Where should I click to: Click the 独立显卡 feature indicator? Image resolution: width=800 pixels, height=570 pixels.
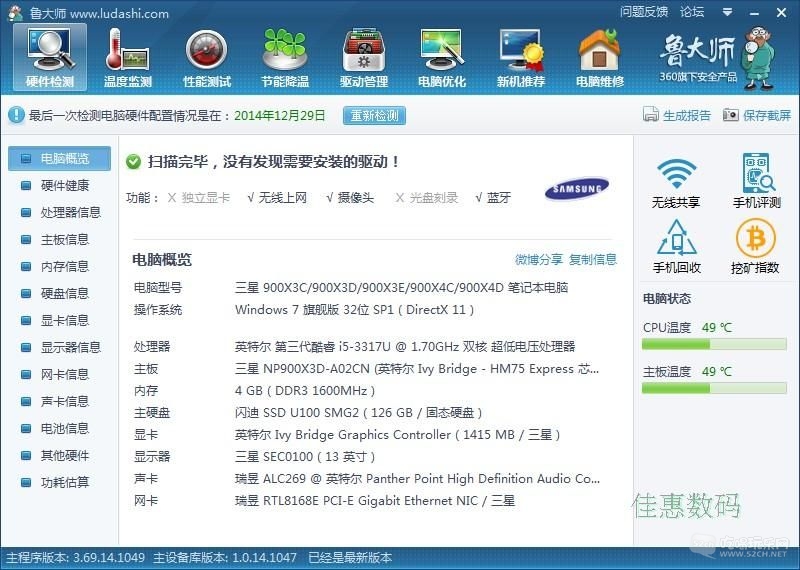(198, 197)
